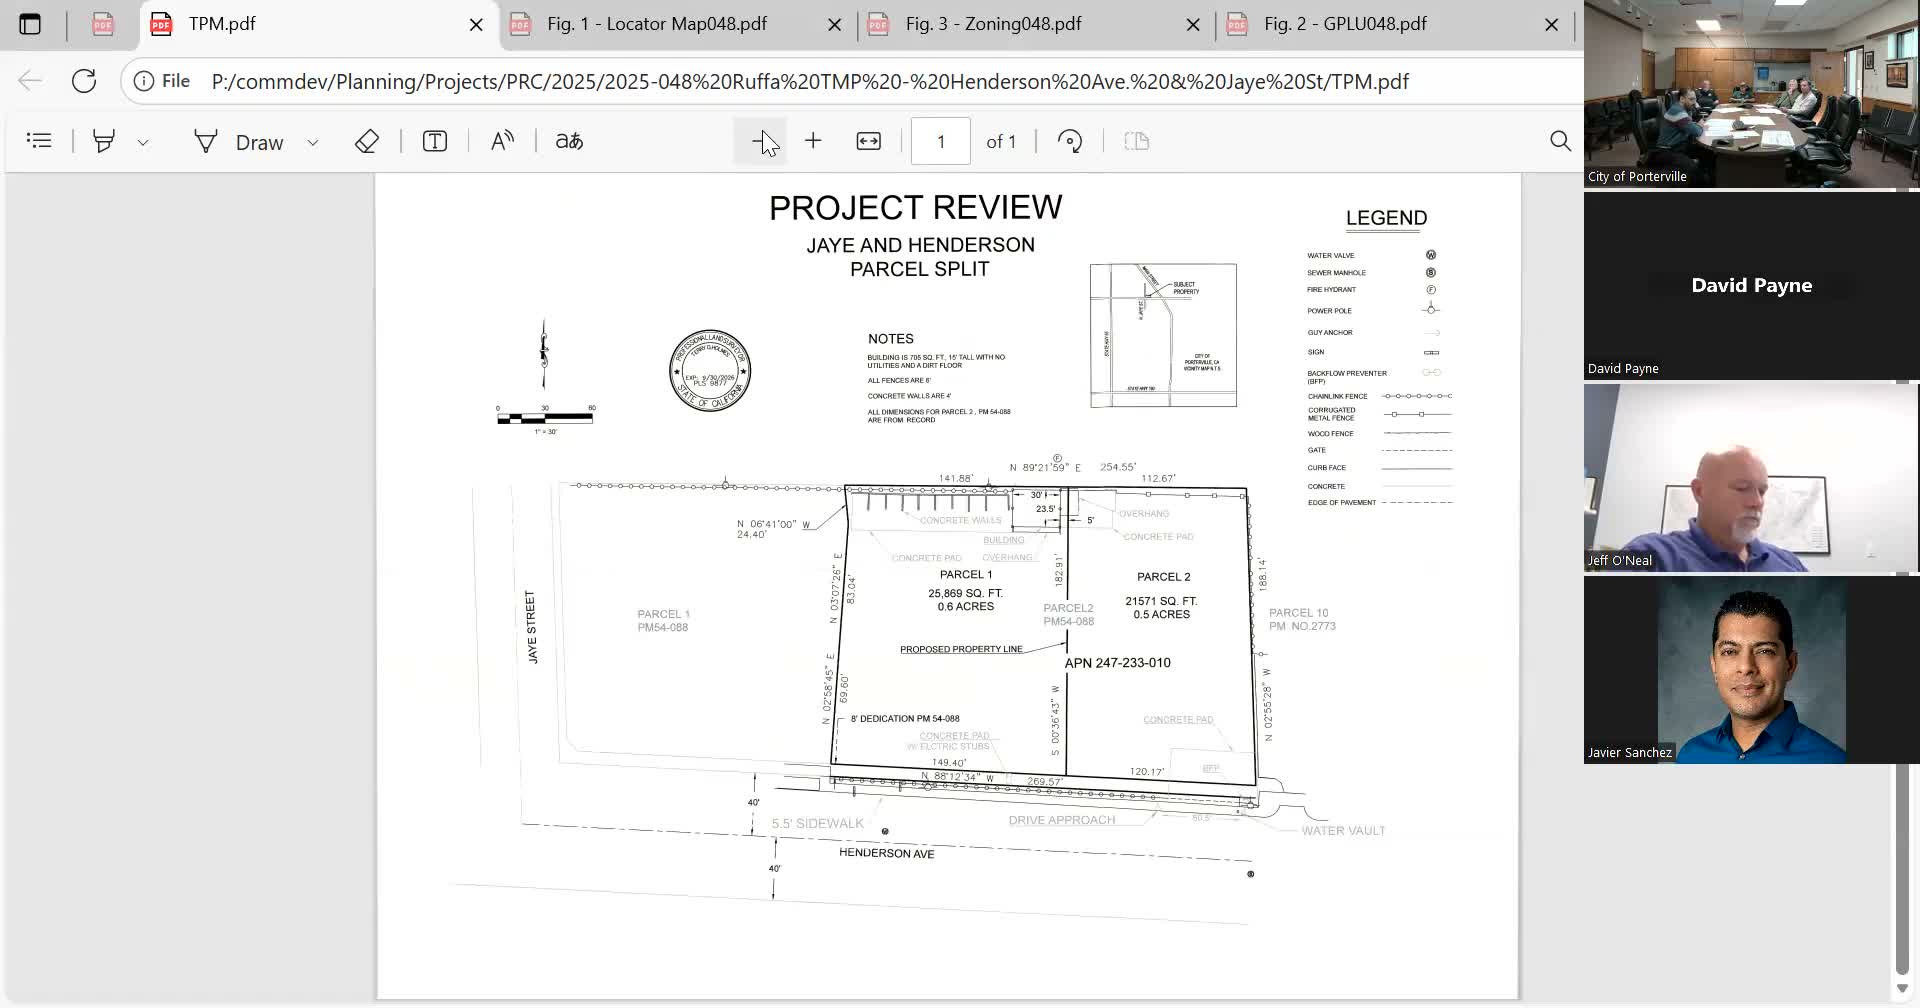Click the HENDERSON AVE label
Viewport: 1920px width, 1008px height.
coord(886,853)
